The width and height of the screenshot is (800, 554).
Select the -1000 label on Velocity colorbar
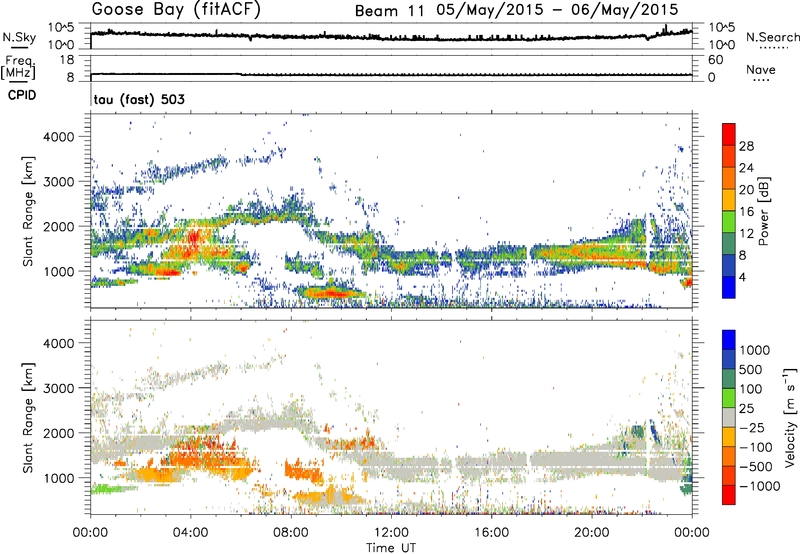click(x=761, y=486)
